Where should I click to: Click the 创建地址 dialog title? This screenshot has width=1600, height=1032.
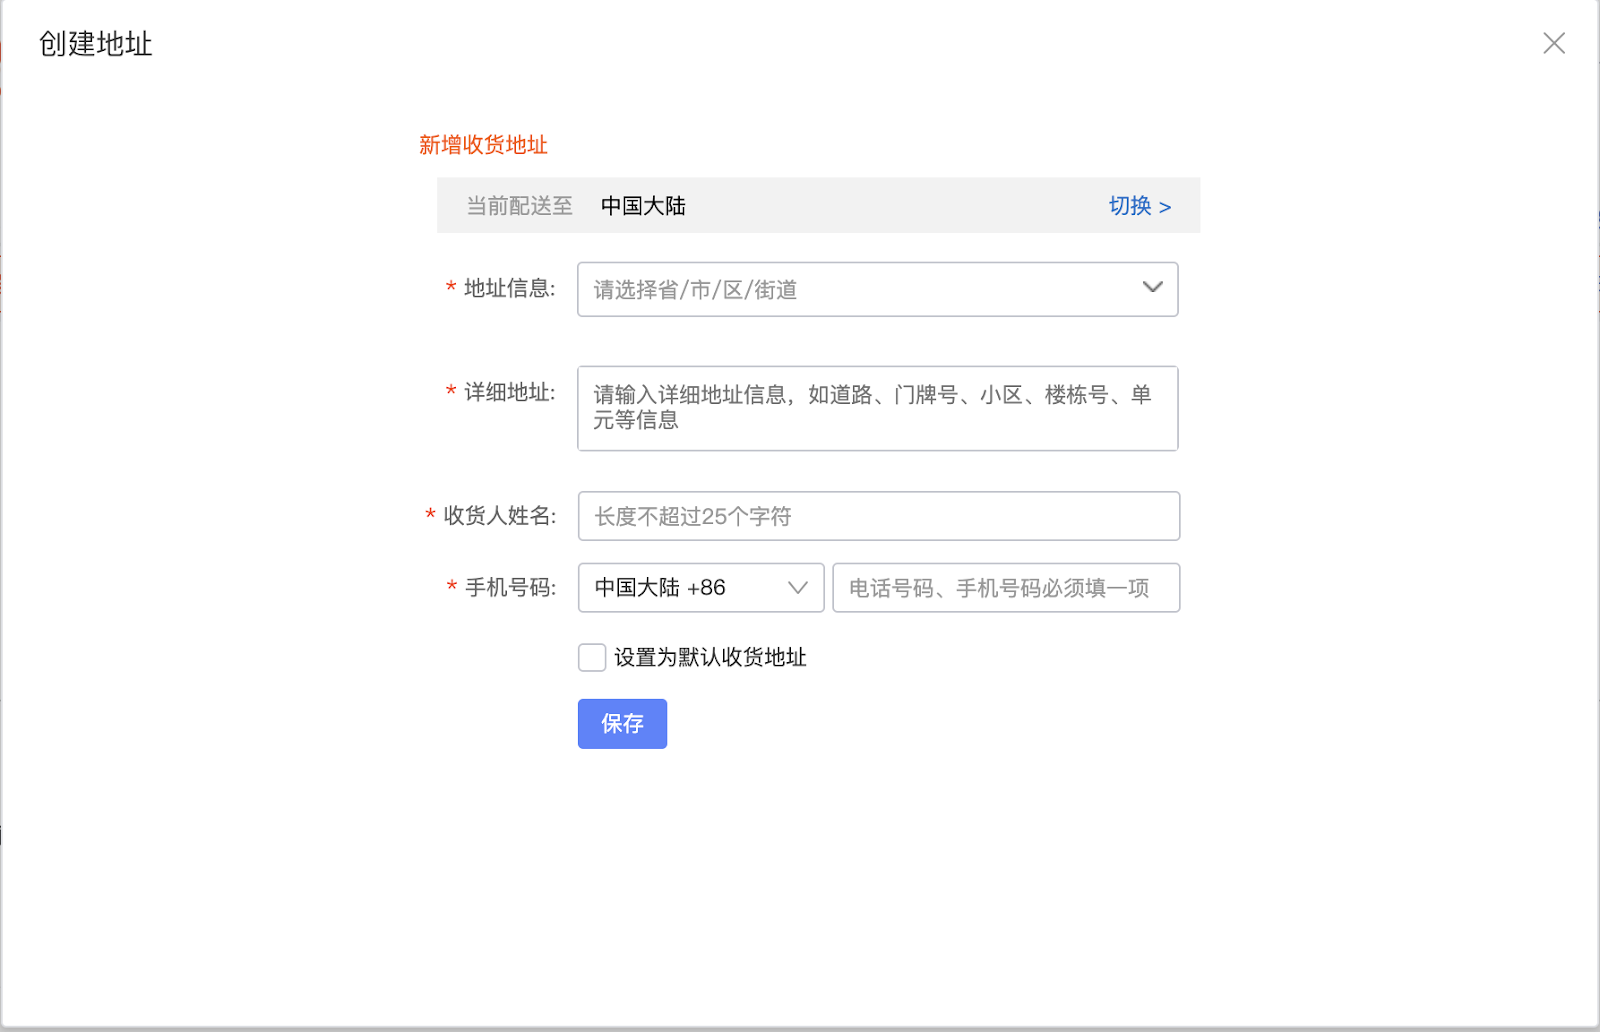[95, 44]
